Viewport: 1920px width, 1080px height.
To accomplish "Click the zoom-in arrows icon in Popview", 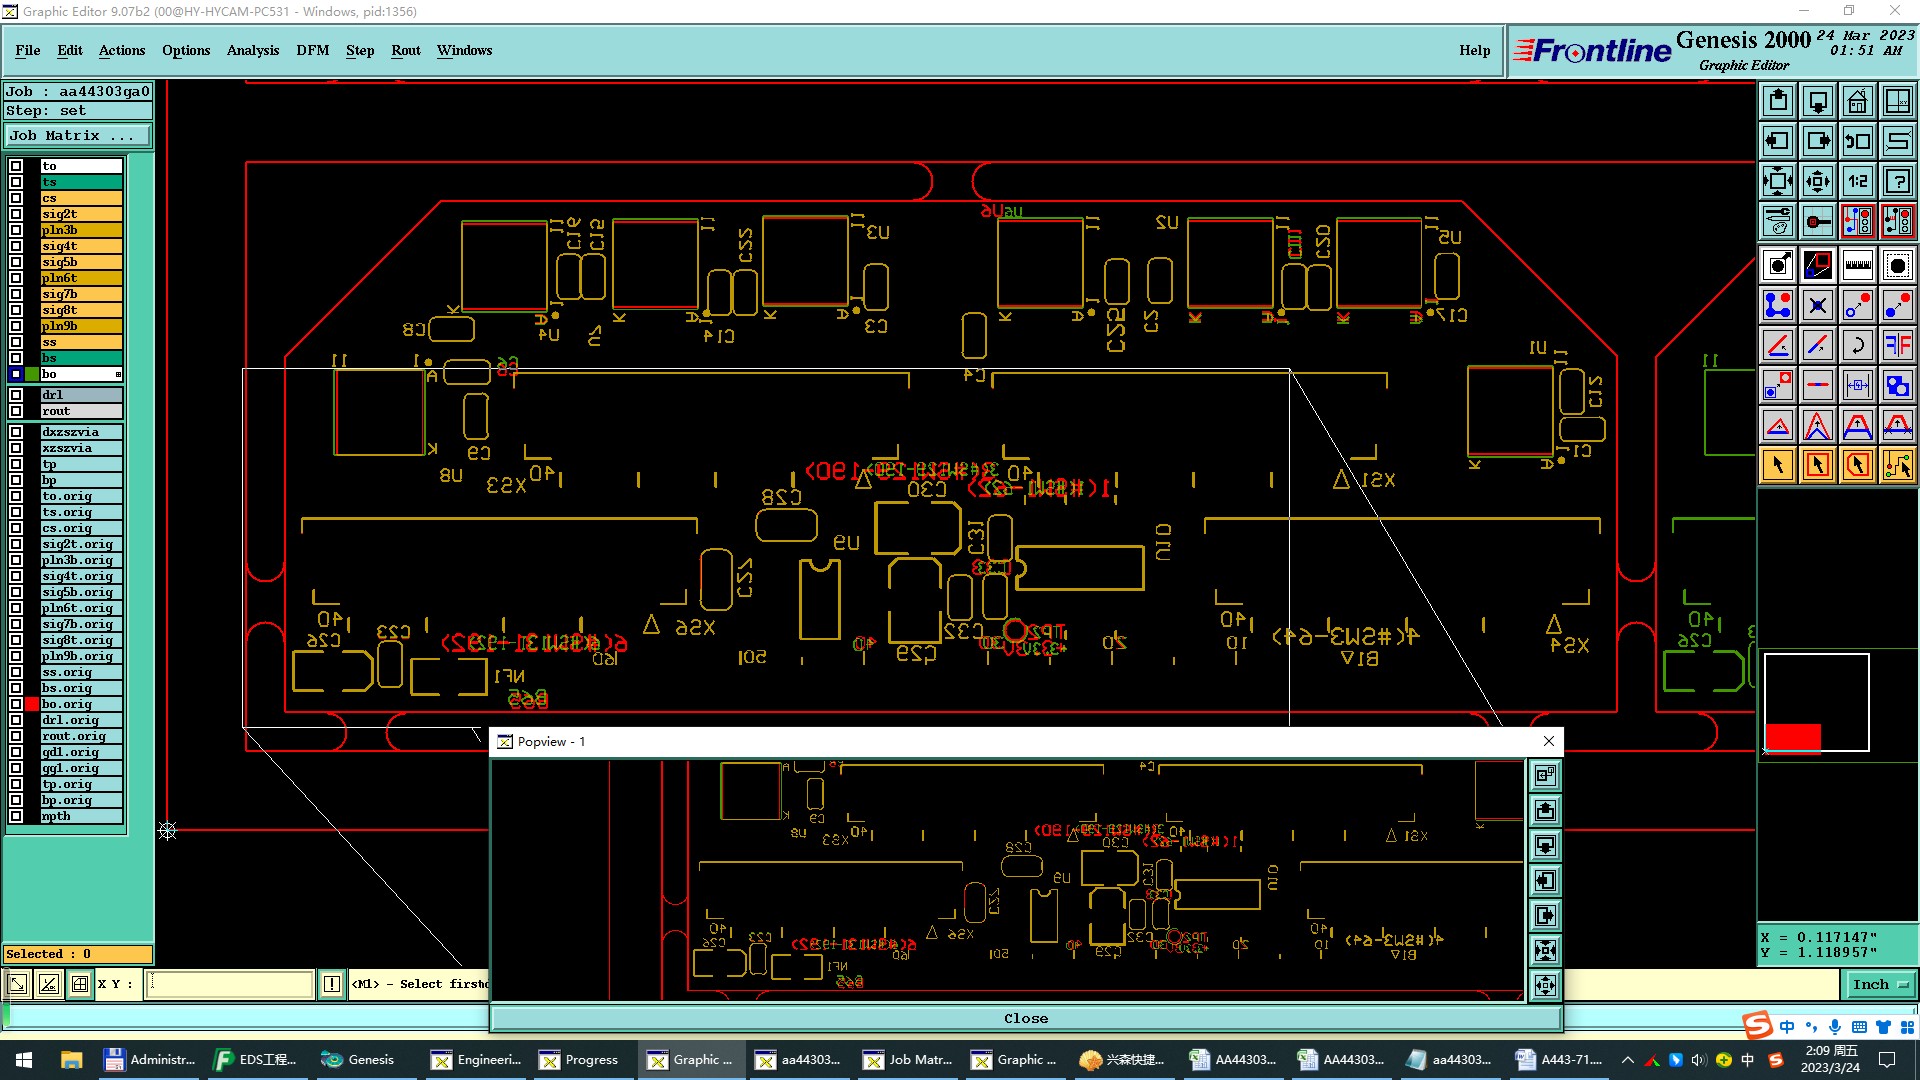I will (1545, 950).
